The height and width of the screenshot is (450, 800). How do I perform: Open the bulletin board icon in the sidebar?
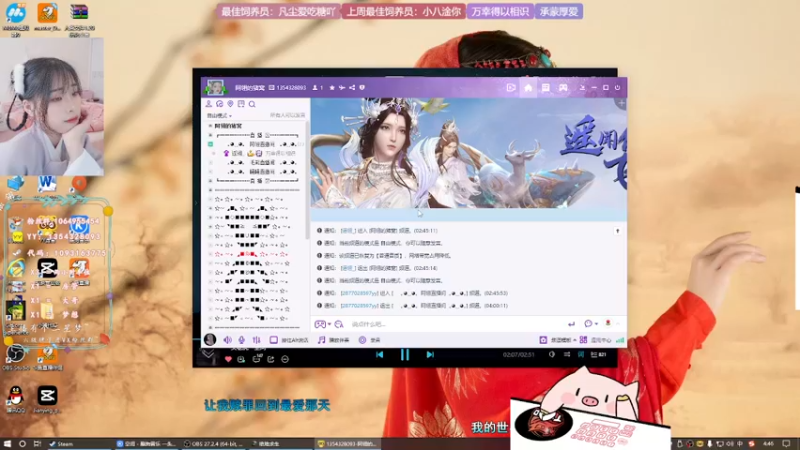[241, 104]
